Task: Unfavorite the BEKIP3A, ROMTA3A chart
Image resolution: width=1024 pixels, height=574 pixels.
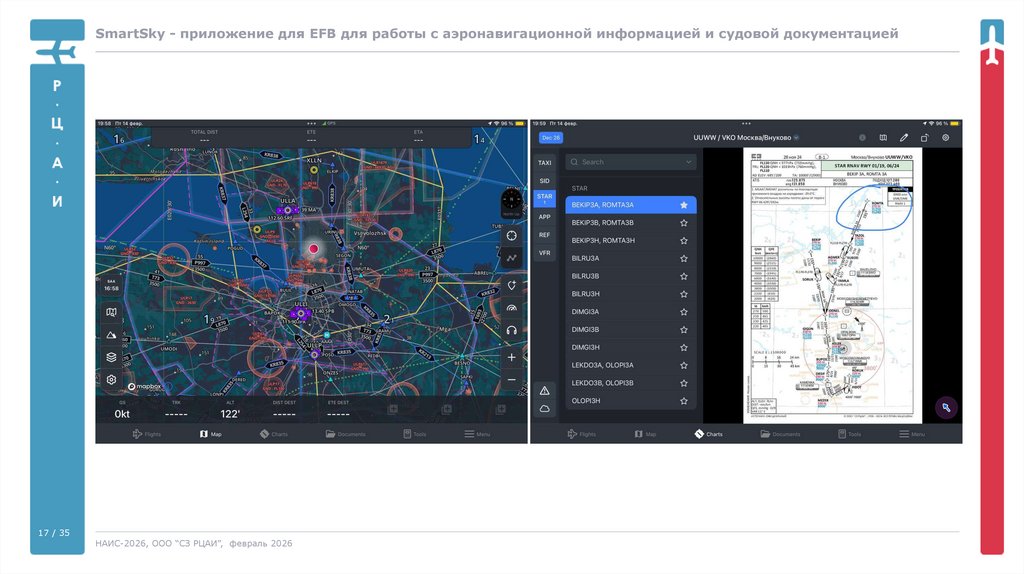Action: pyautogui.click(x=684, y=205)
